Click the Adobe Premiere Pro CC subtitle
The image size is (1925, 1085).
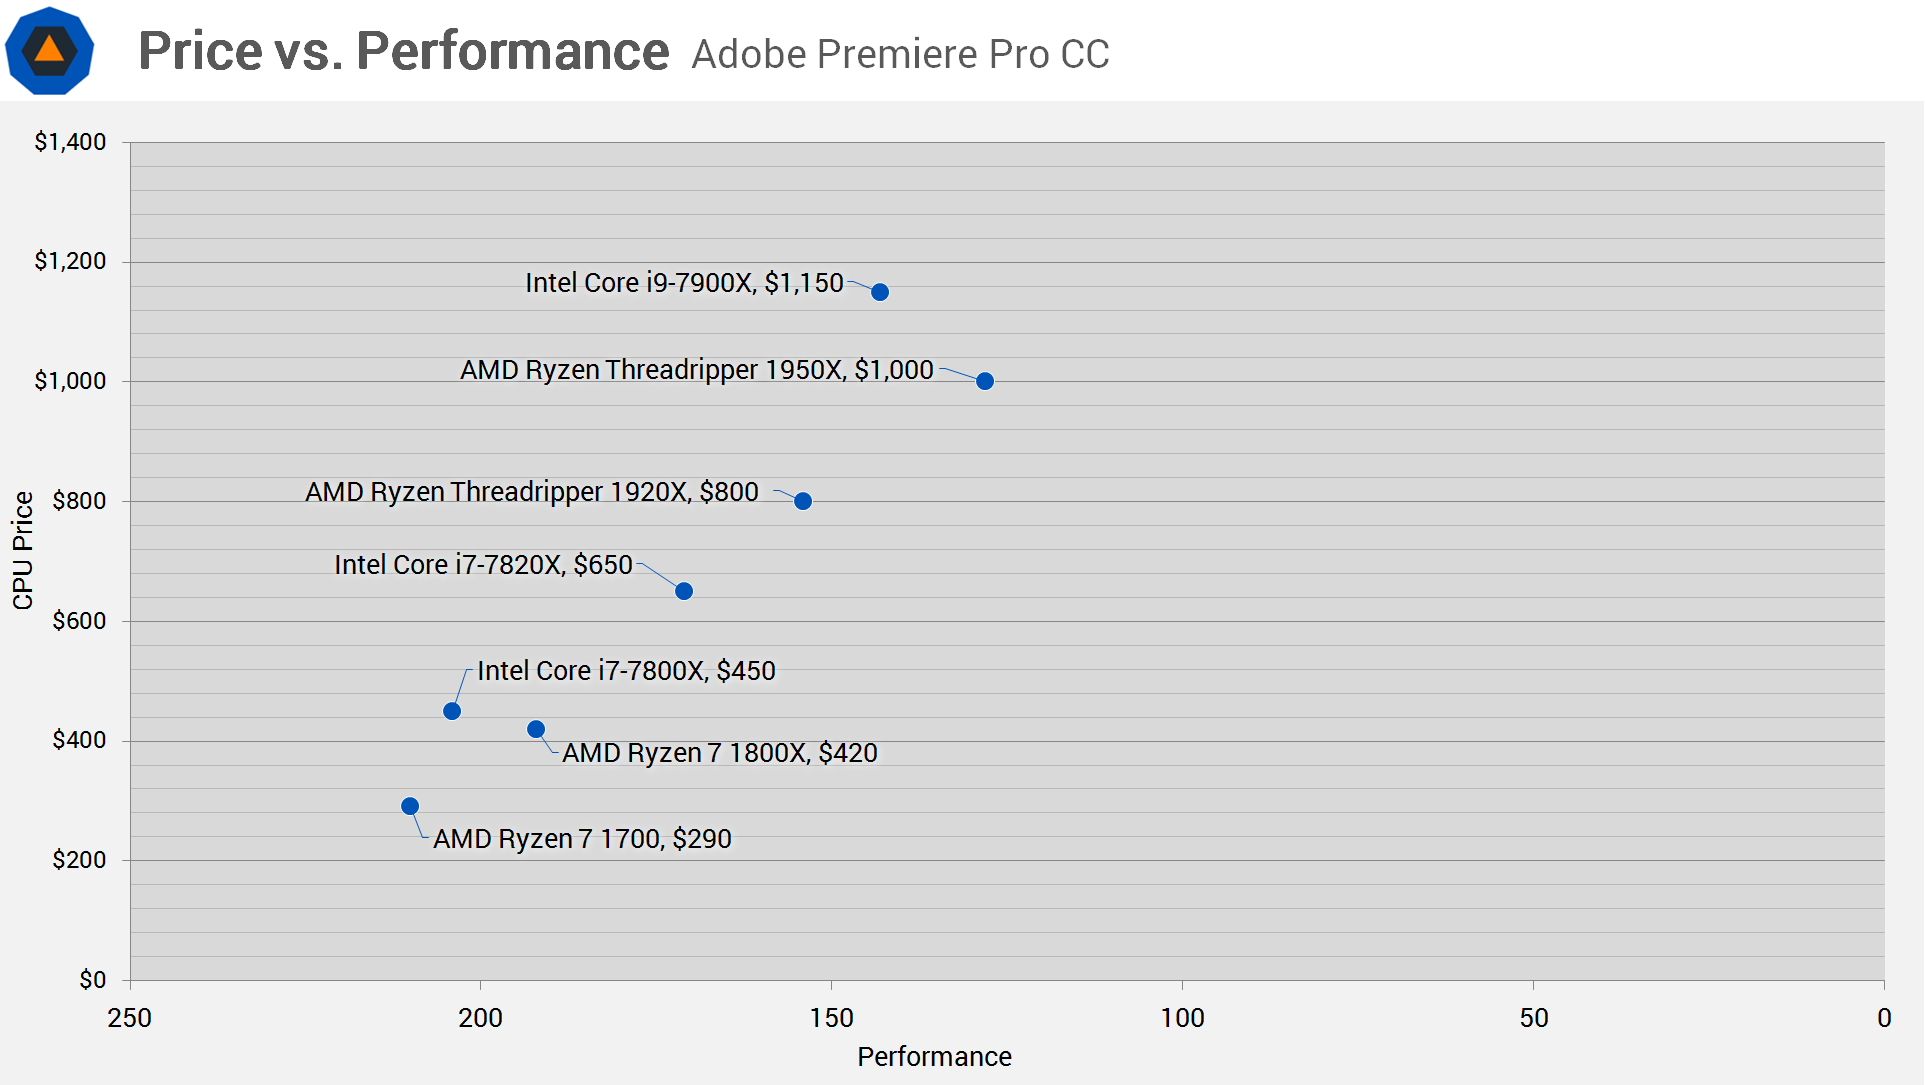coord(900,54)
